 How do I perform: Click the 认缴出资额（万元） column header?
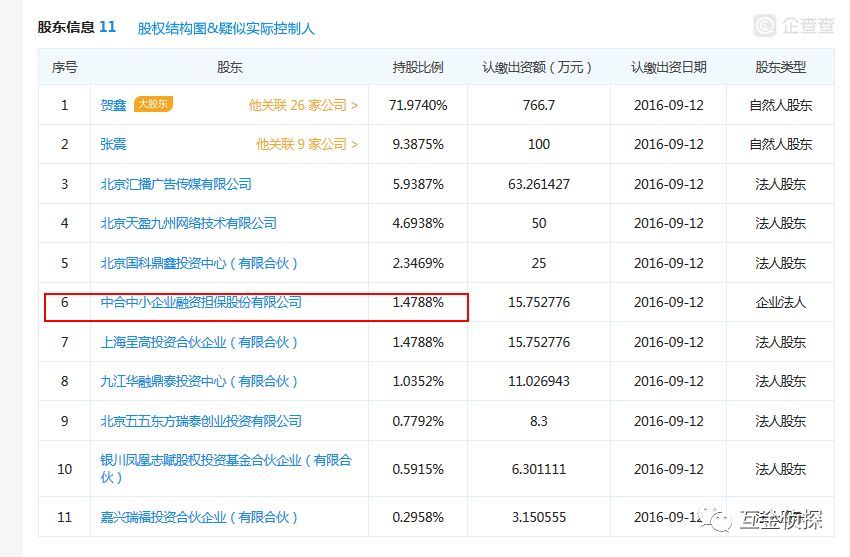coord(539,67)
